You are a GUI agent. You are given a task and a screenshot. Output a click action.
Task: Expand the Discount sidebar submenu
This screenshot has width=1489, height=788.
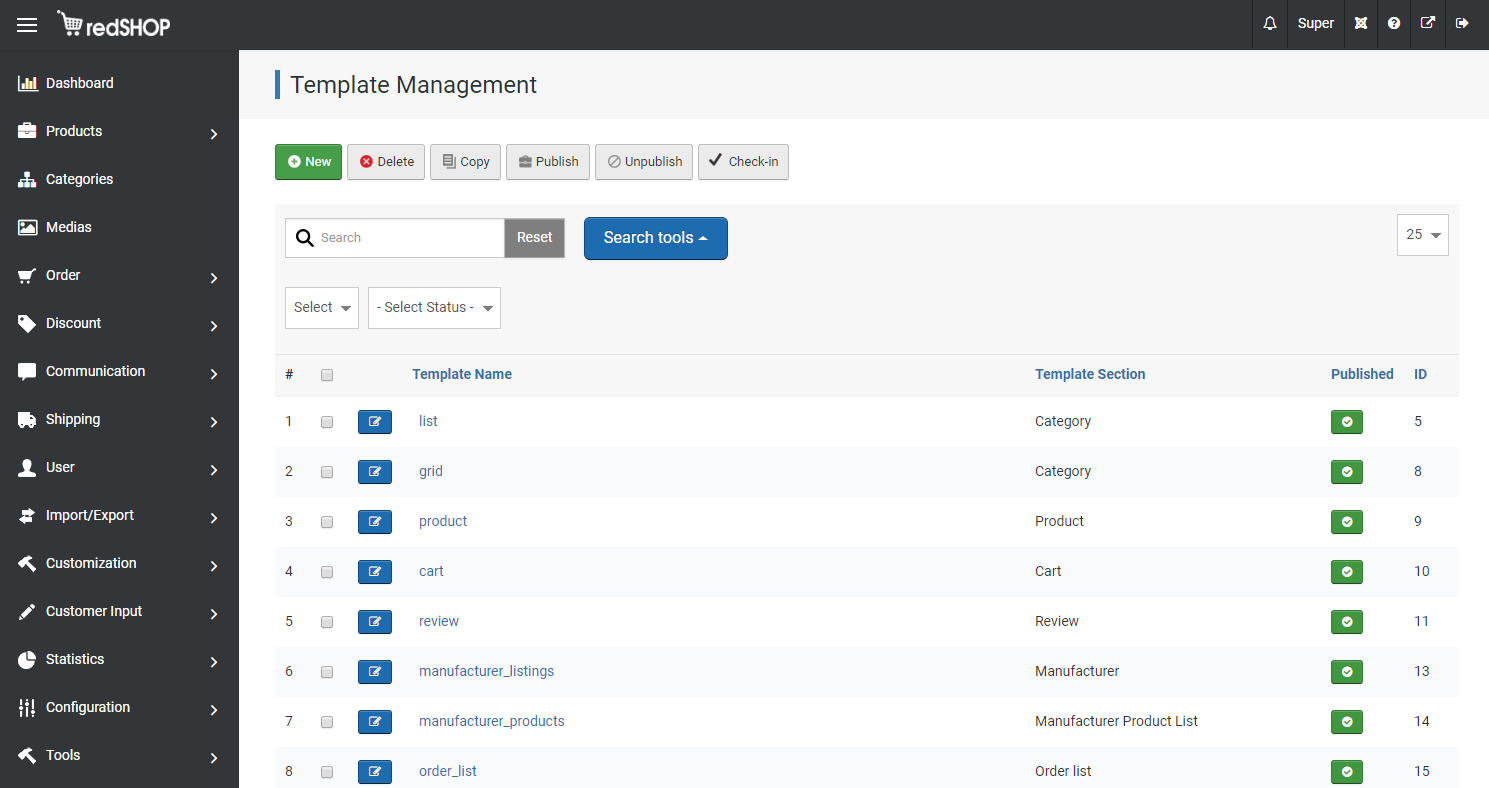(214, 325)
